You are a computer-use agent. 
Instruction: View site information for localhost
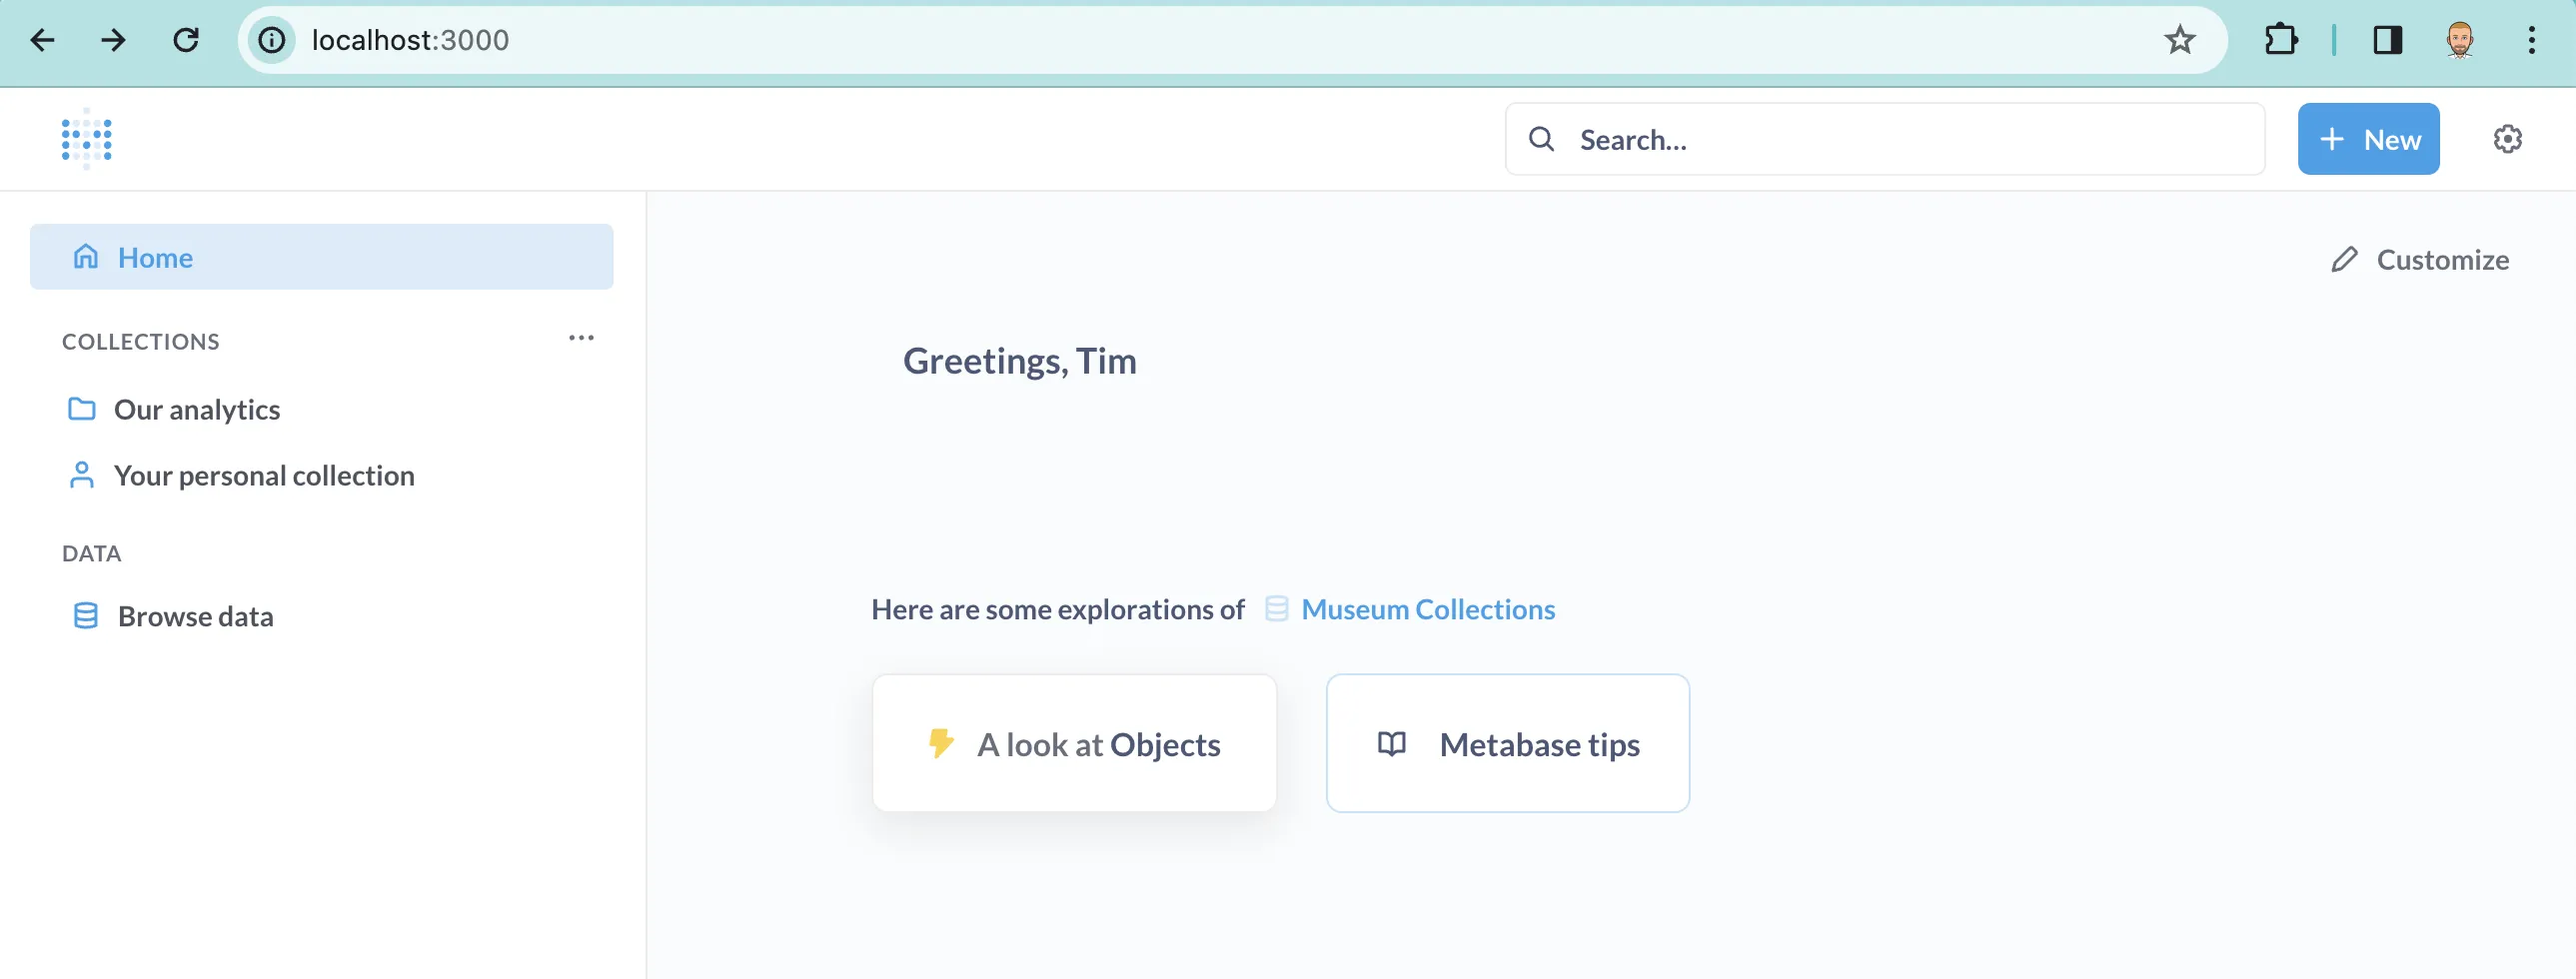coord(272,40)
